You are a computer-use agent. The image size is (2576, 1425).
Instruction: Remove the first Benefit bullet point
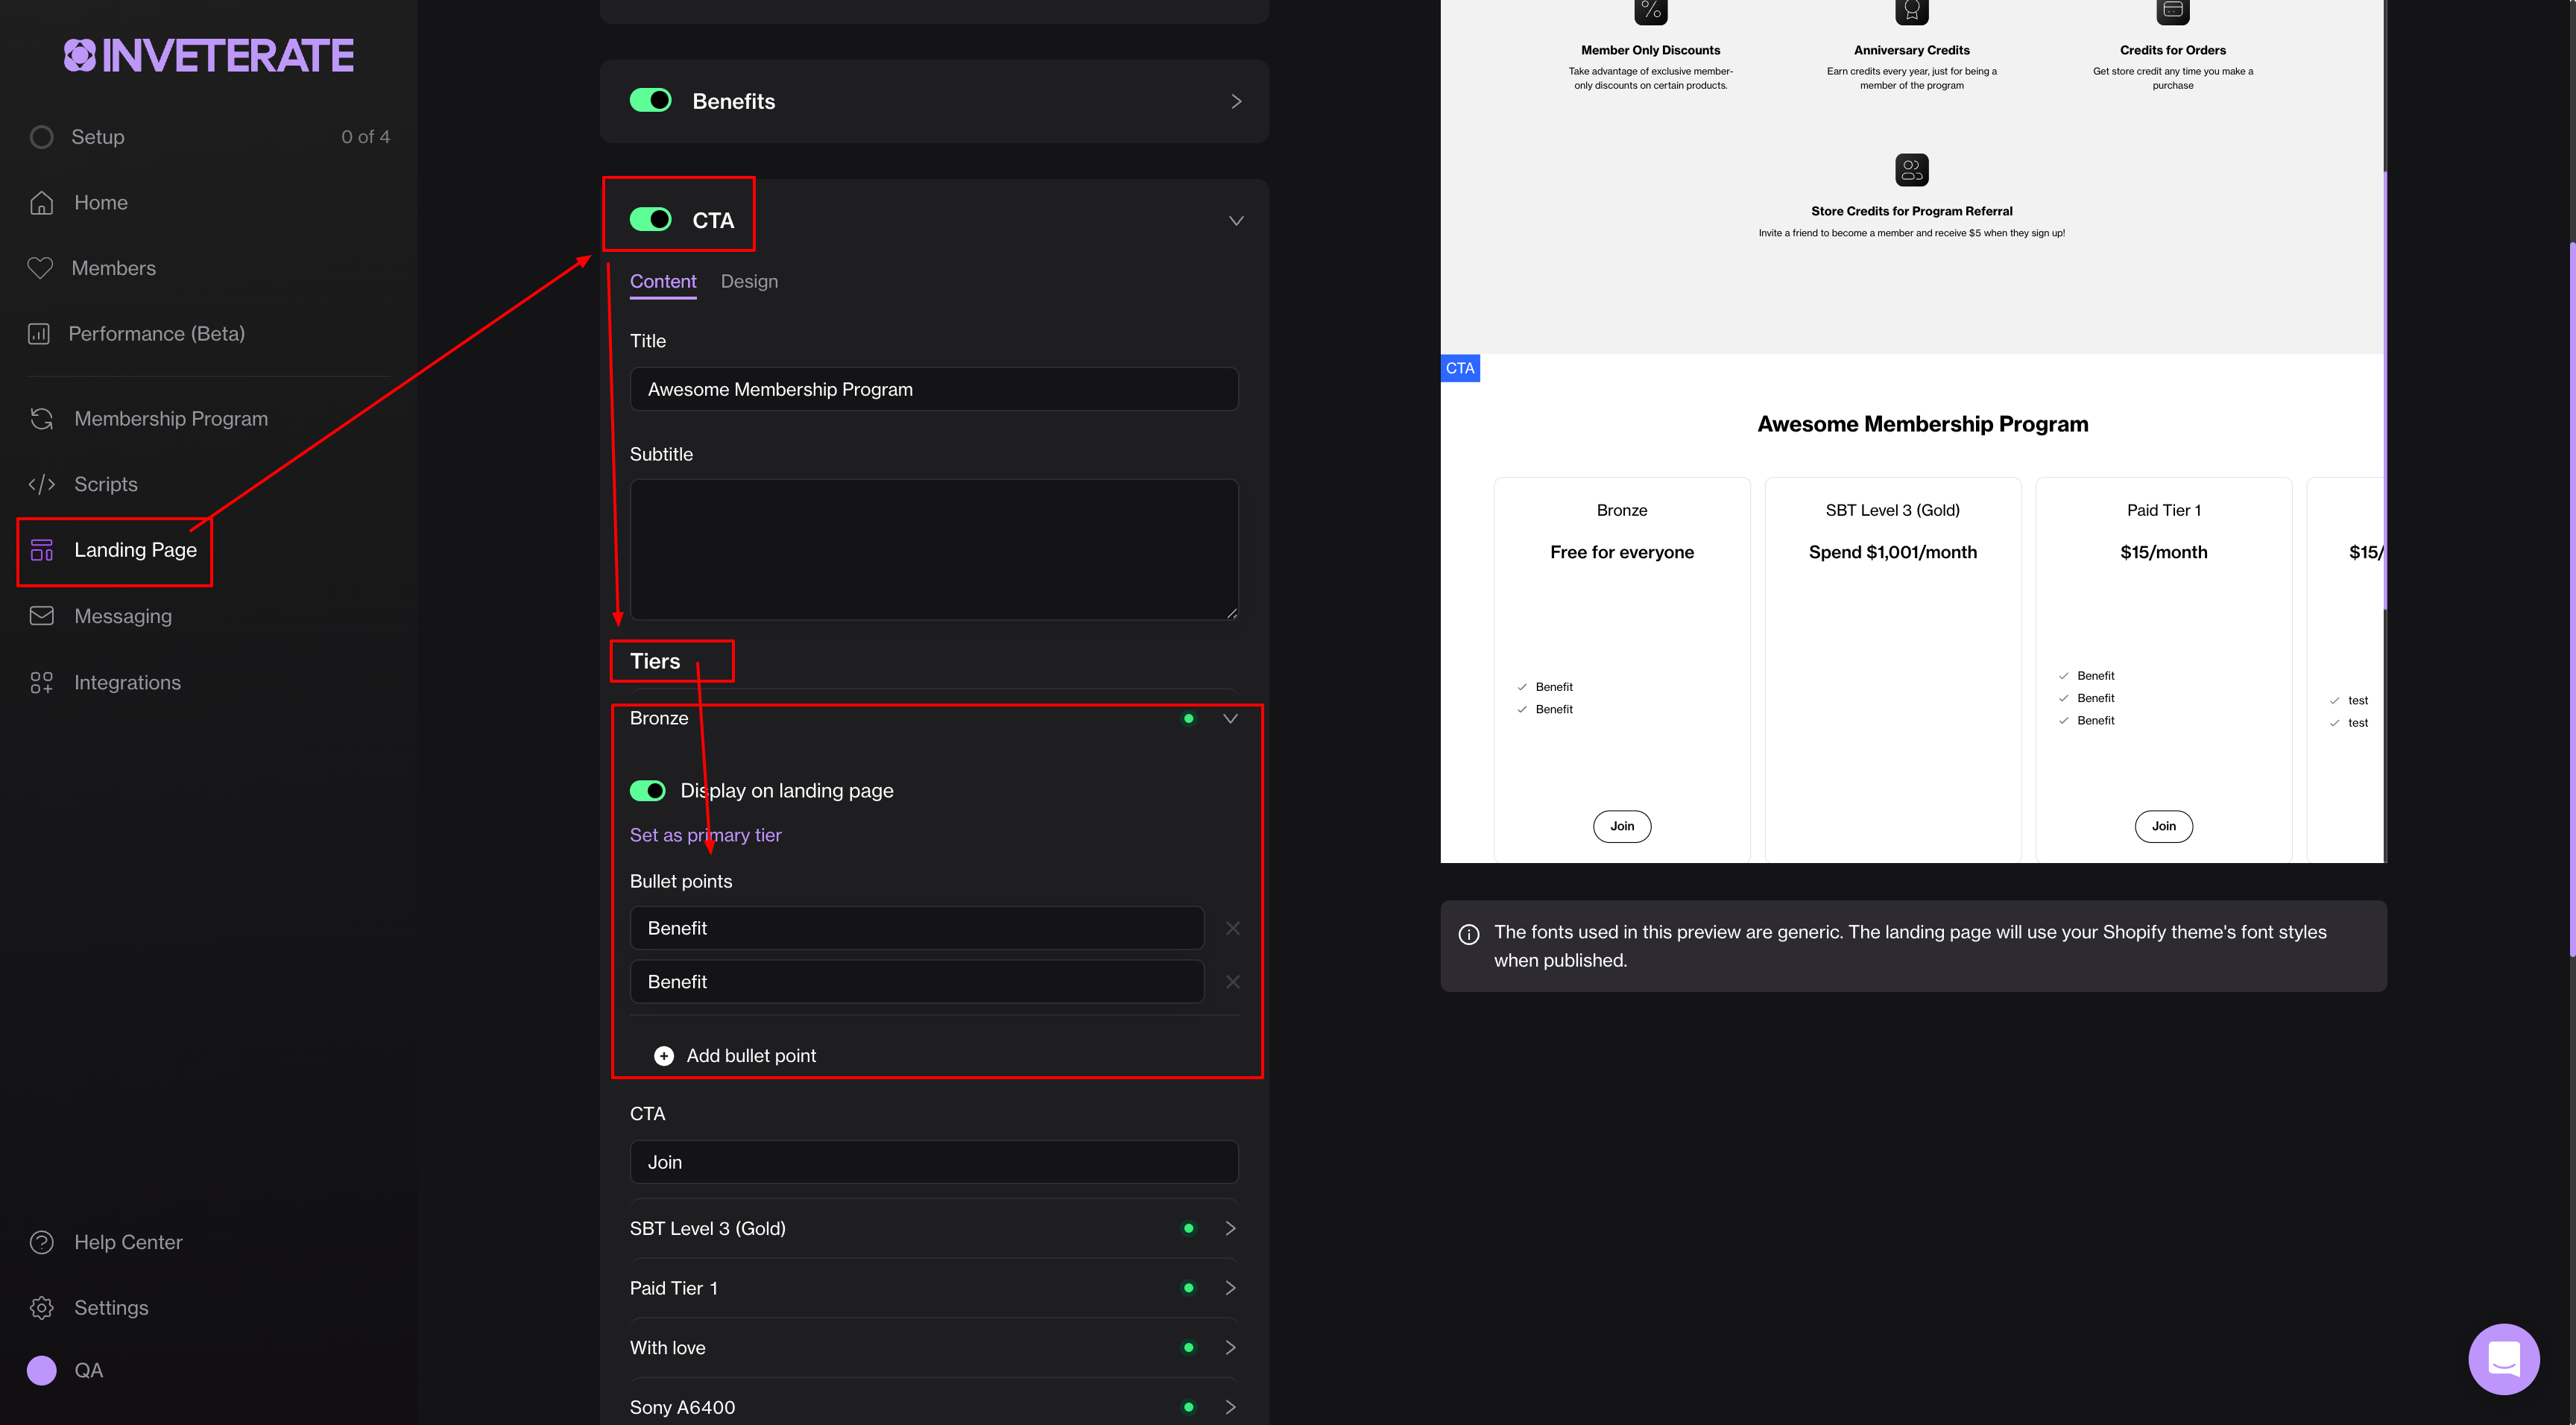click(x=1232, y=928)
